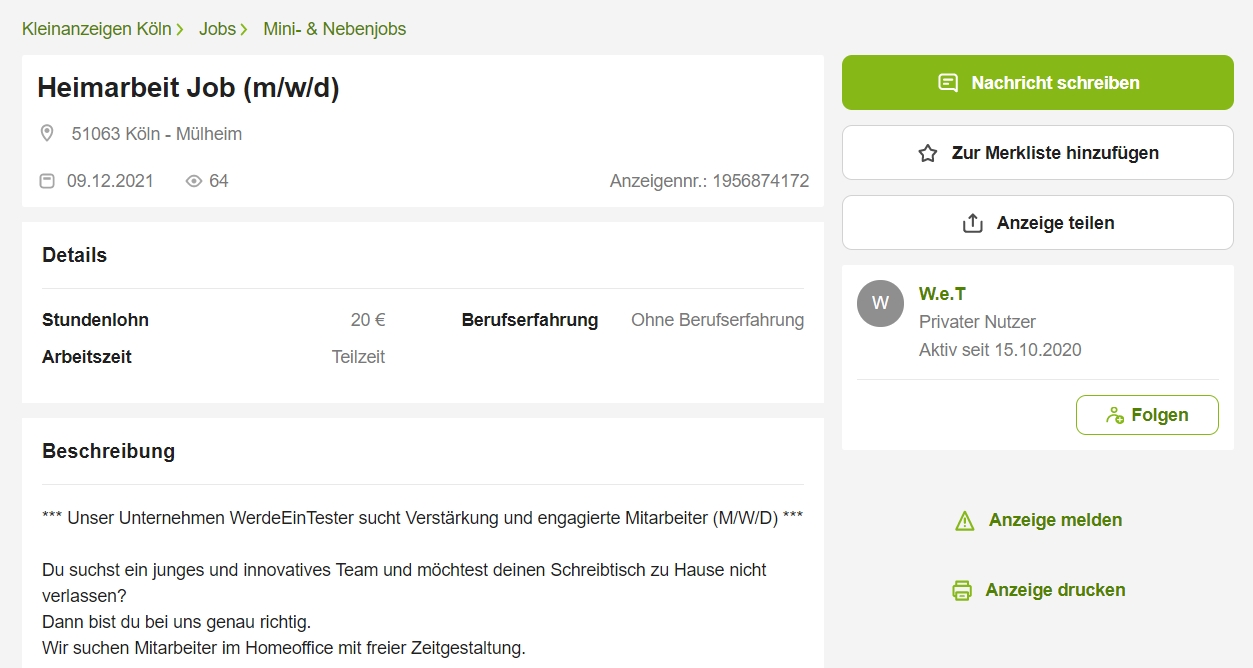
Task: Click the message icon in Nachricht schreiben
Action: point(948,83)
